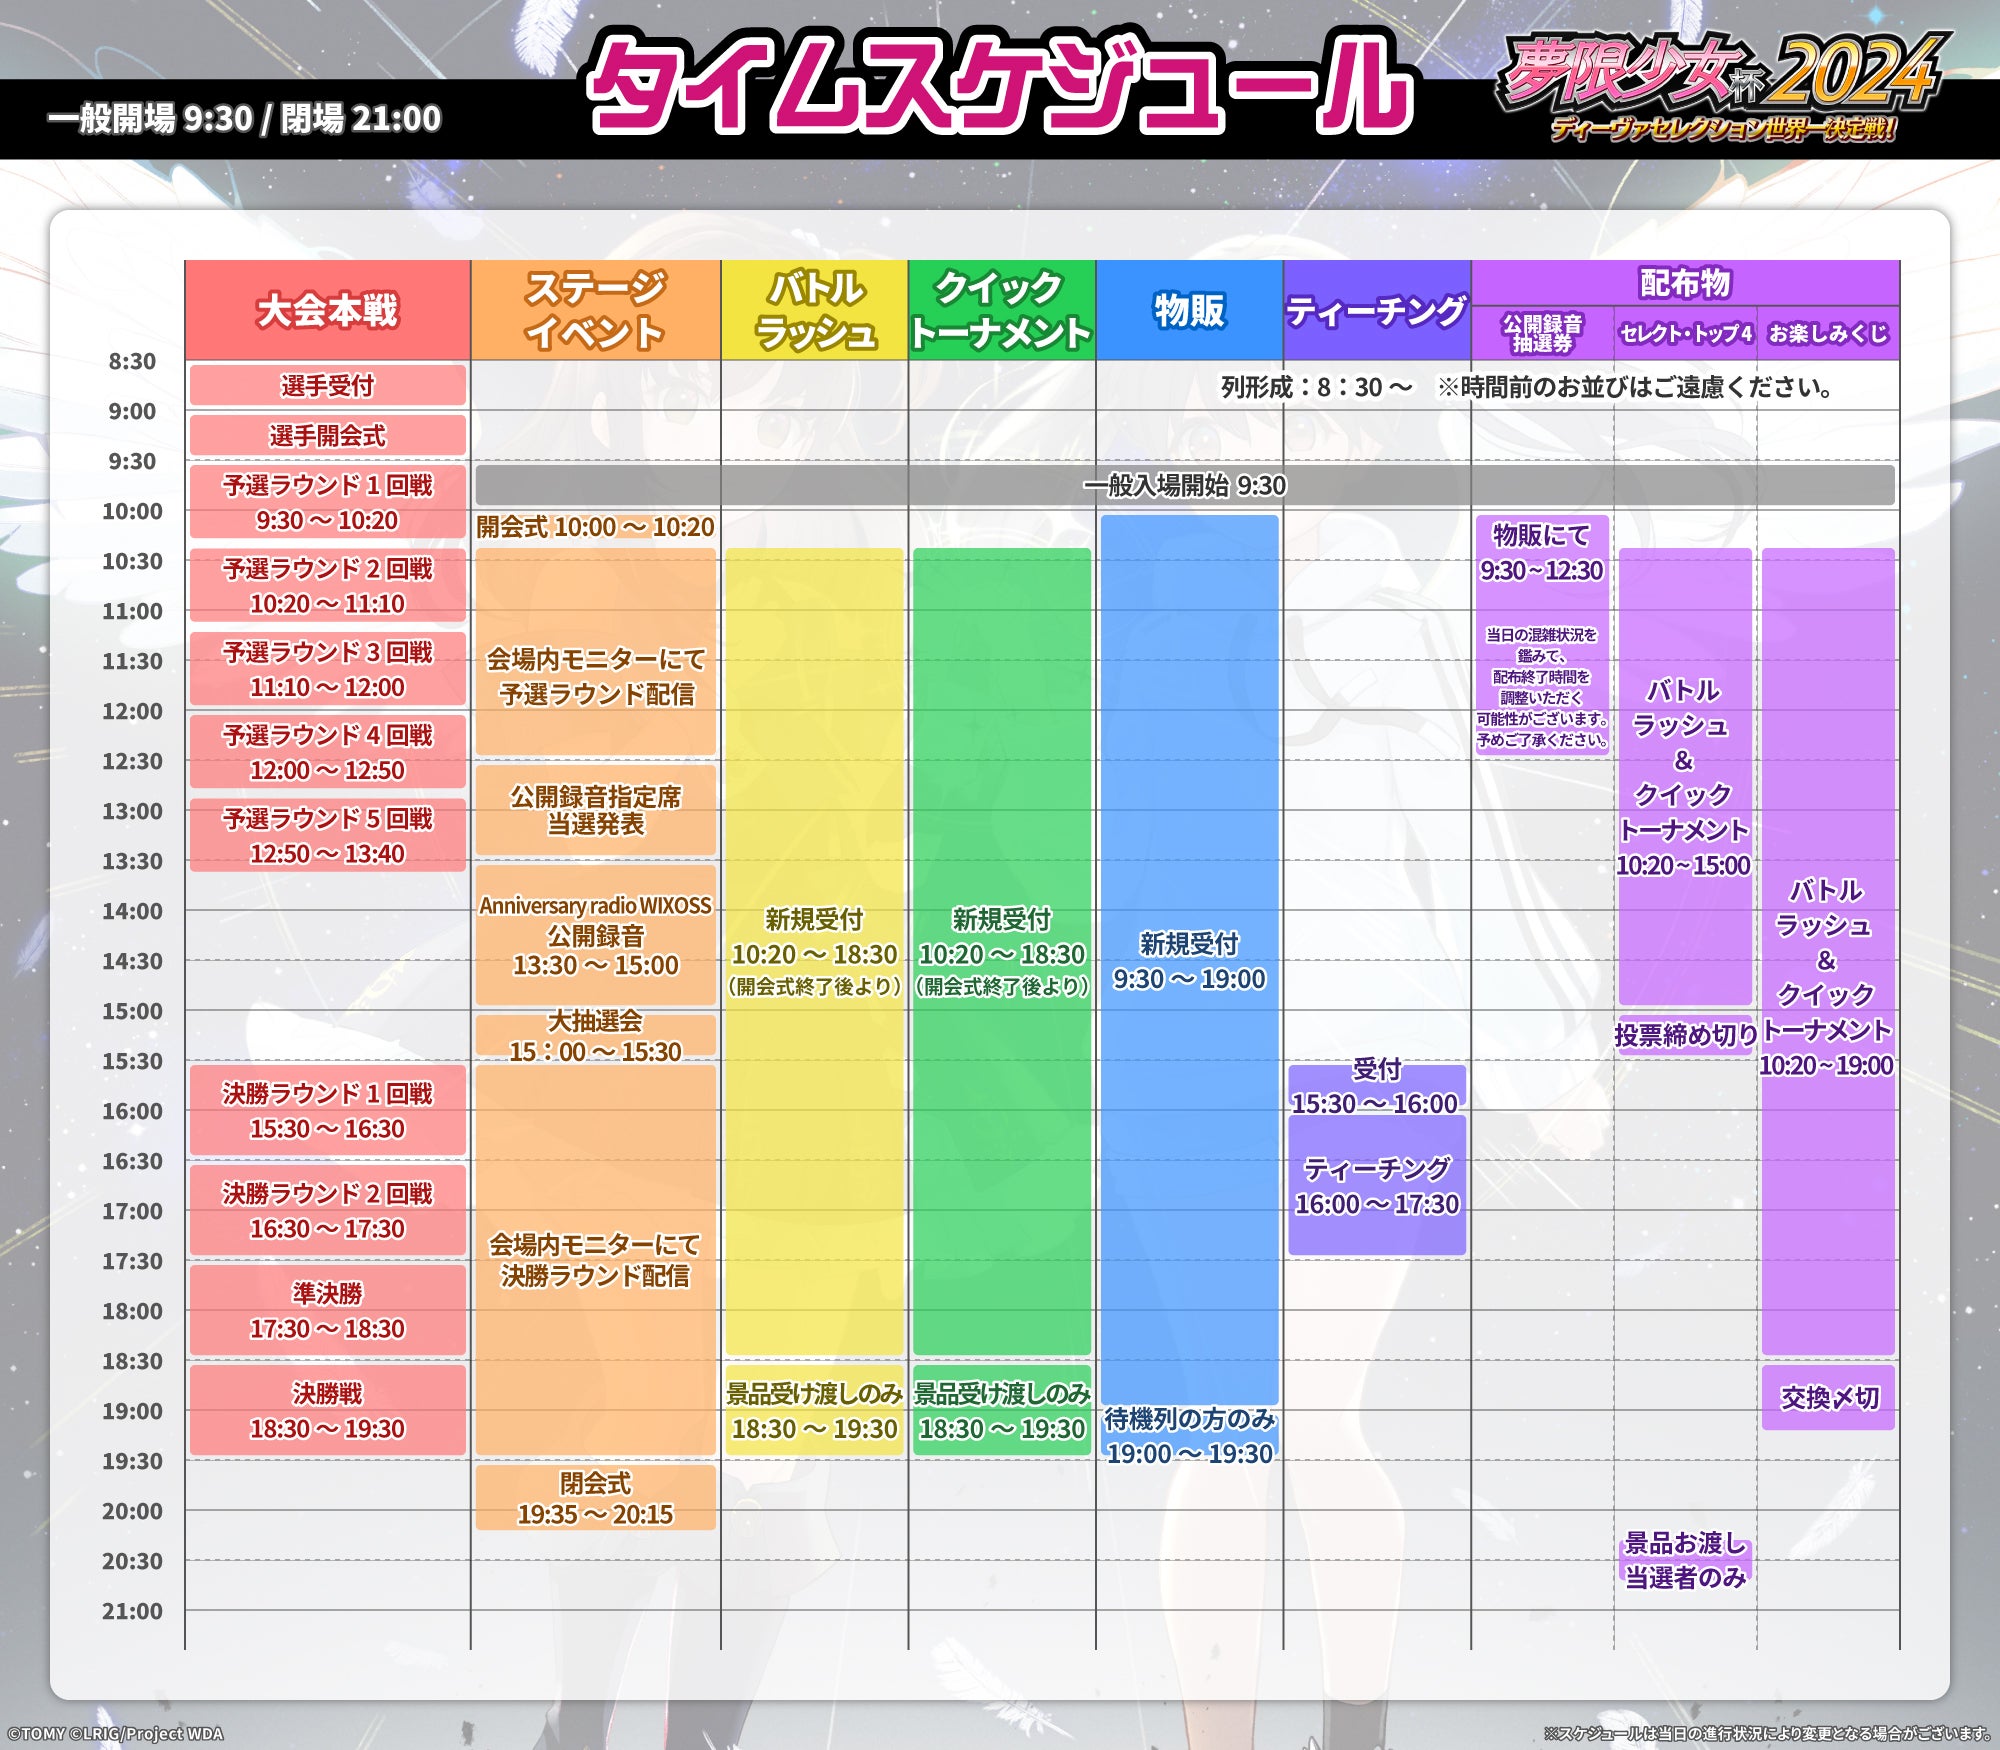Select the 大会本戦 column header
This screenshot has height=1750, width=2000.
click(327, 310)
